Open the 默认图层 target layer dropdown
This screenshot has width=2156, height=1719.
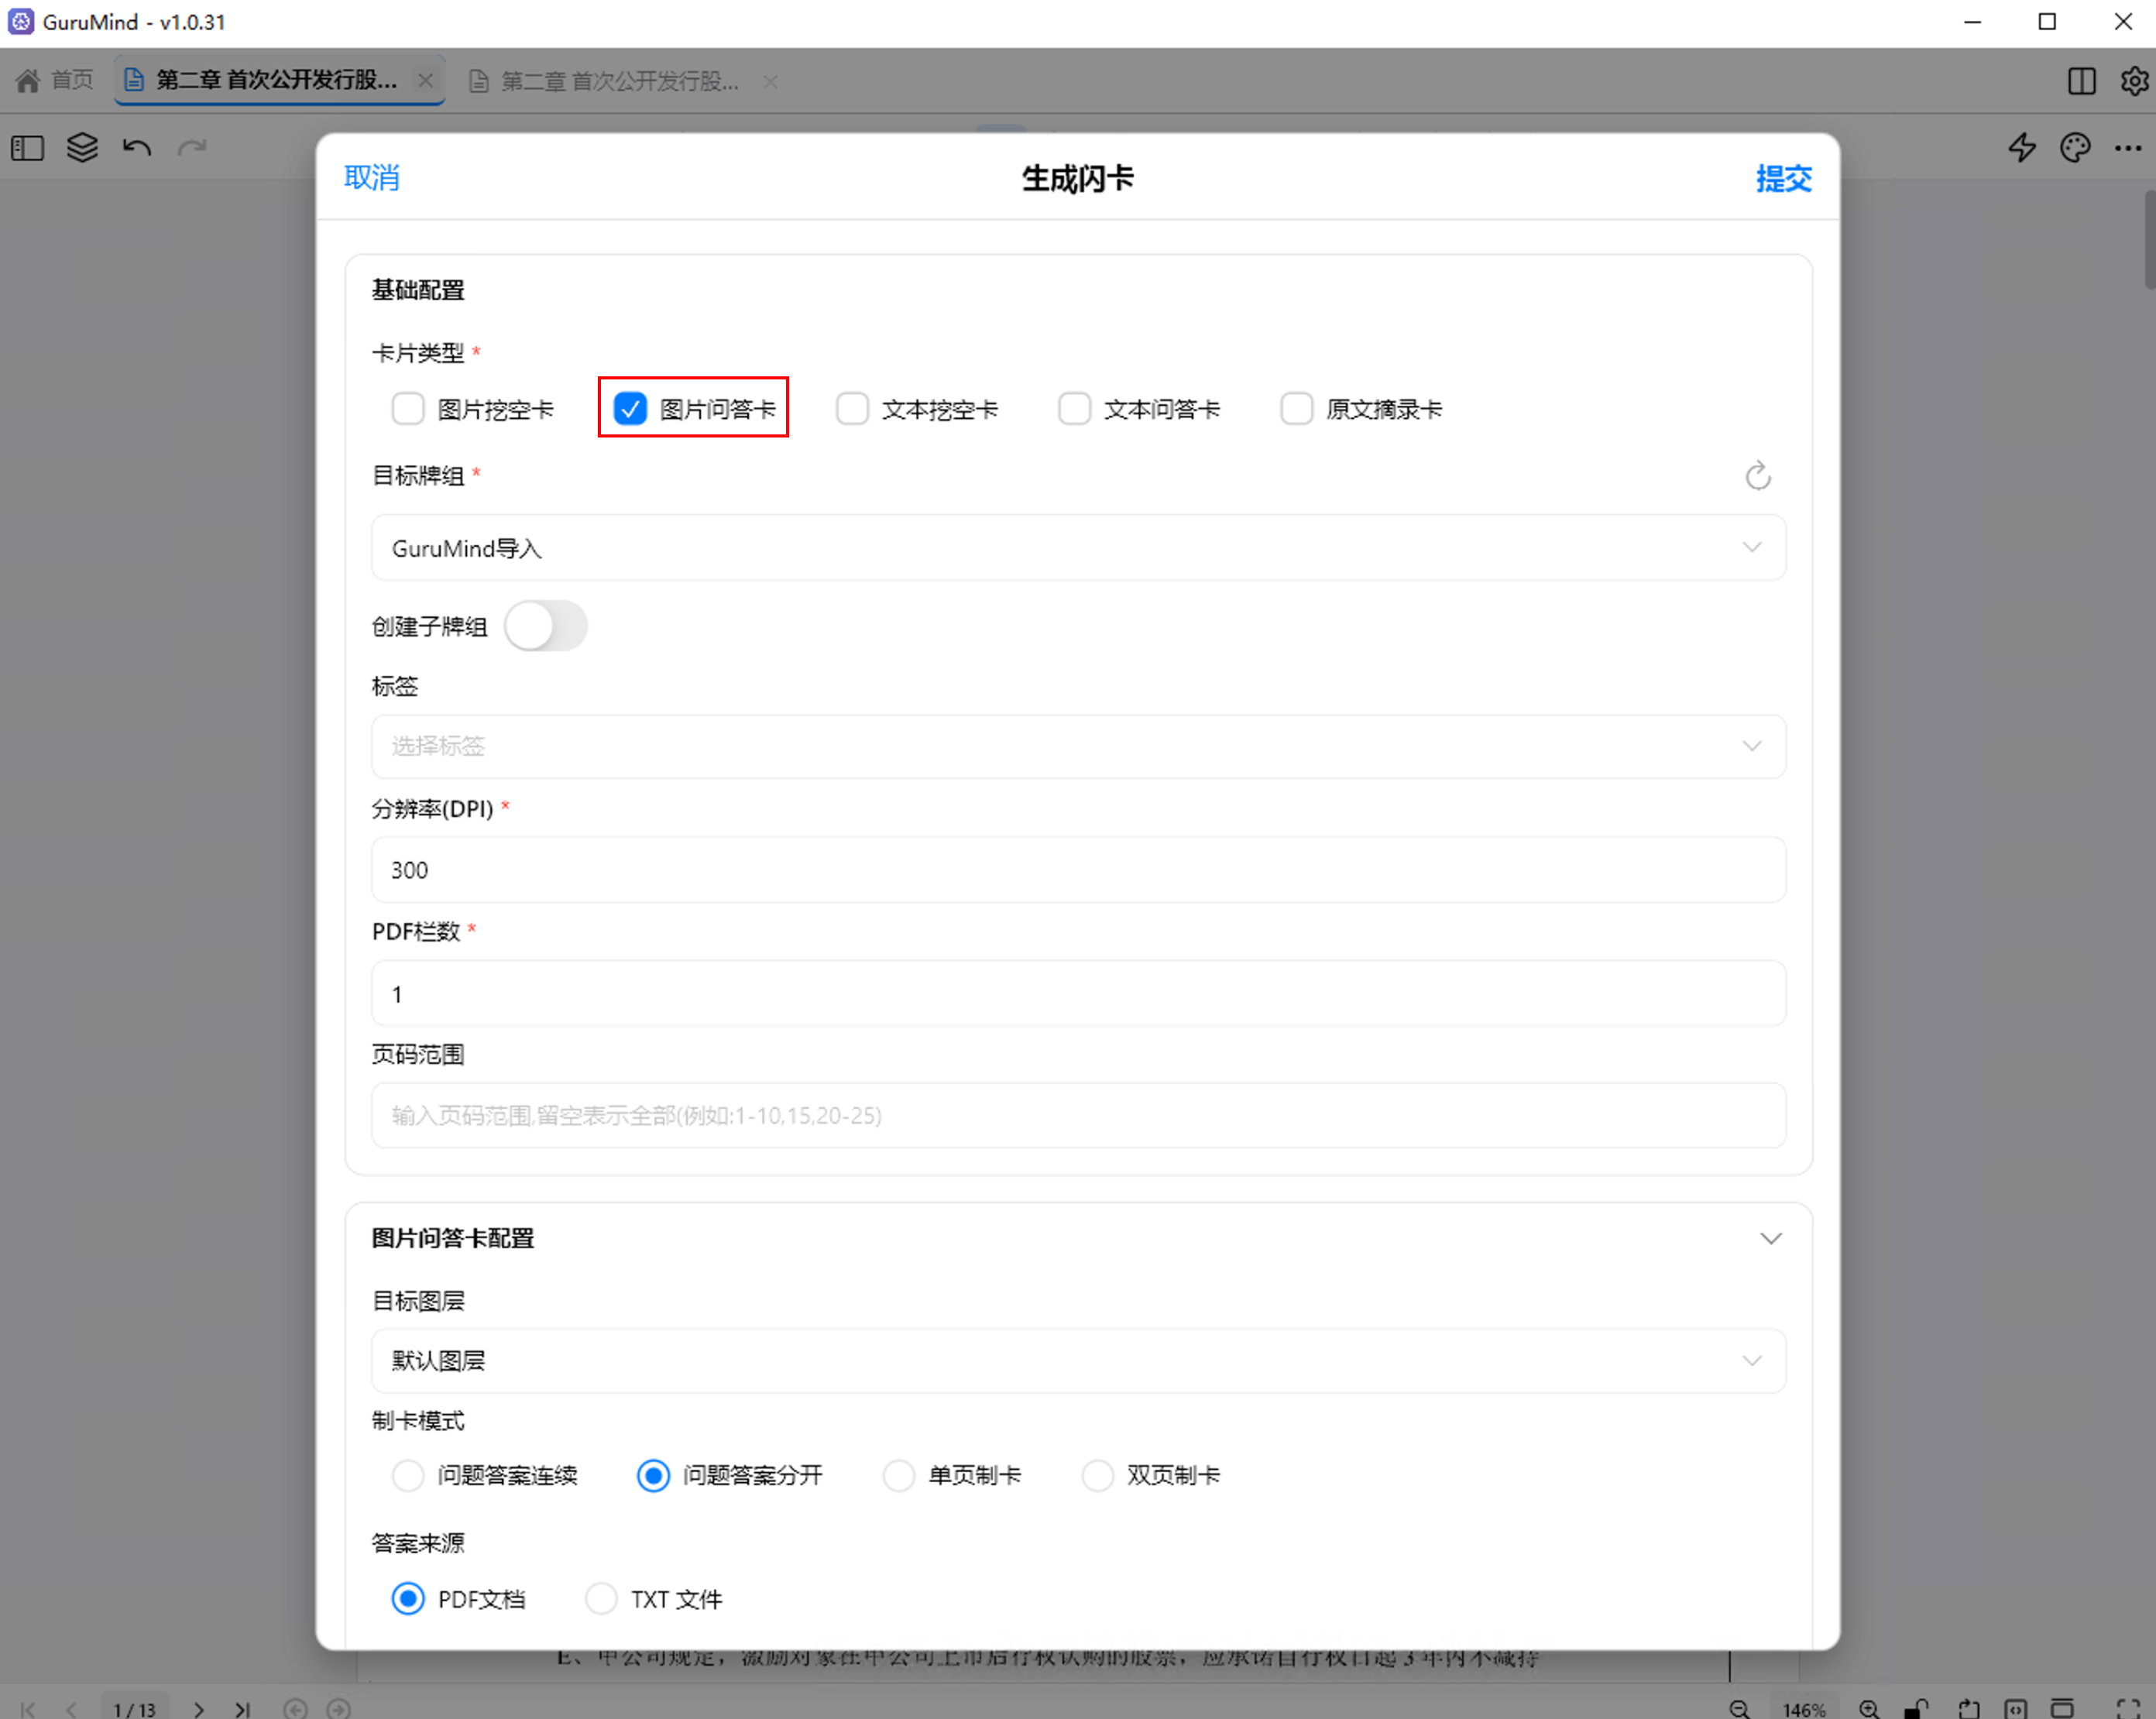(x=1078, y=1361)
